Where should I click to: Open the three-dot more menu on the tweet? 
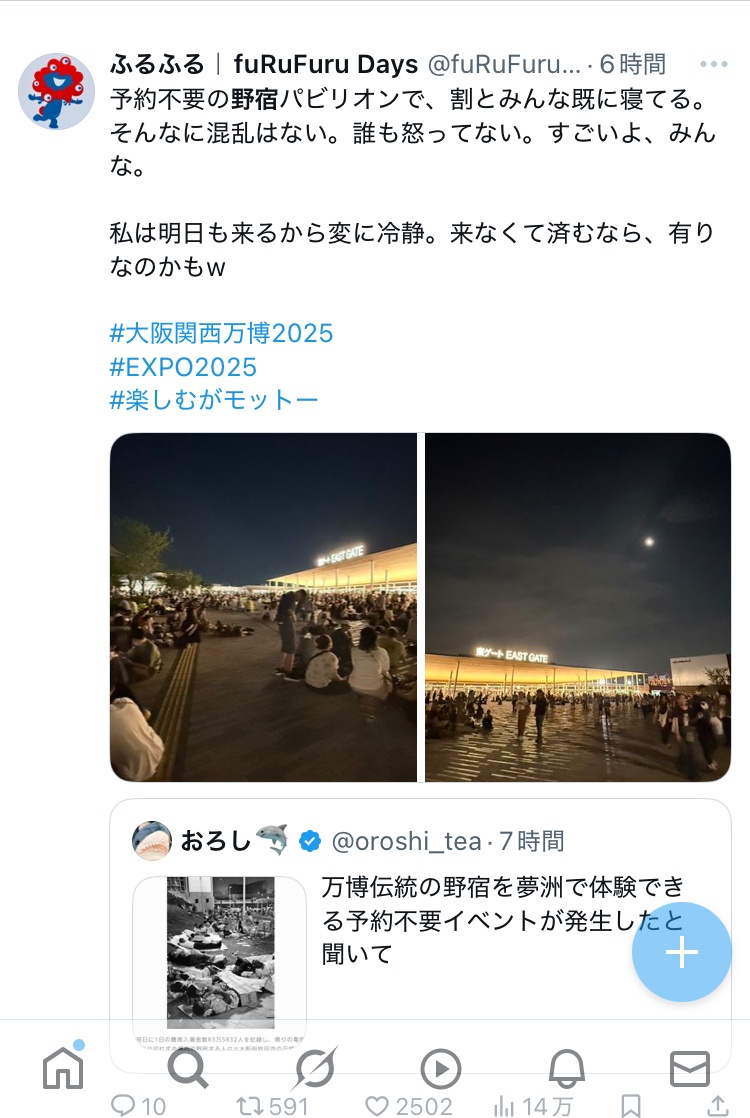pyautogui.click(x=714, y=64)
